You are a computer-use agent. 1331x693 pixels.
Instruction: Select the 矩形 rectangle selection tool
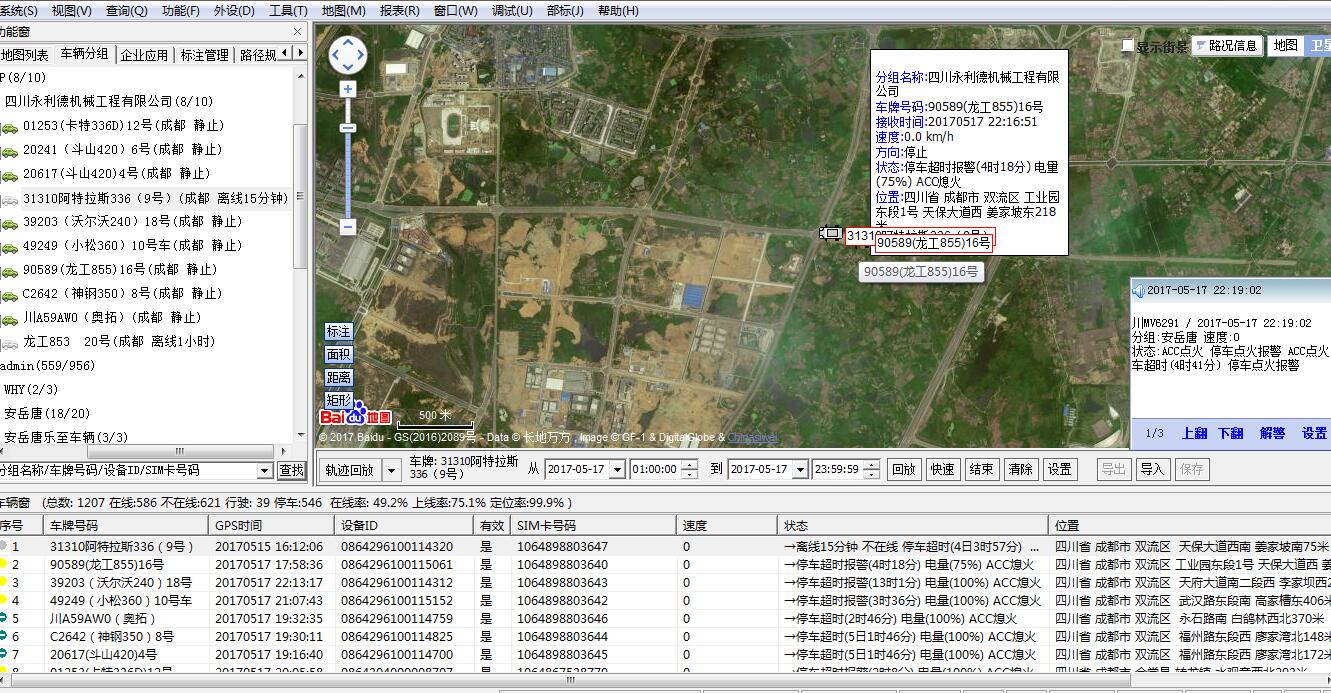(338, 400)
